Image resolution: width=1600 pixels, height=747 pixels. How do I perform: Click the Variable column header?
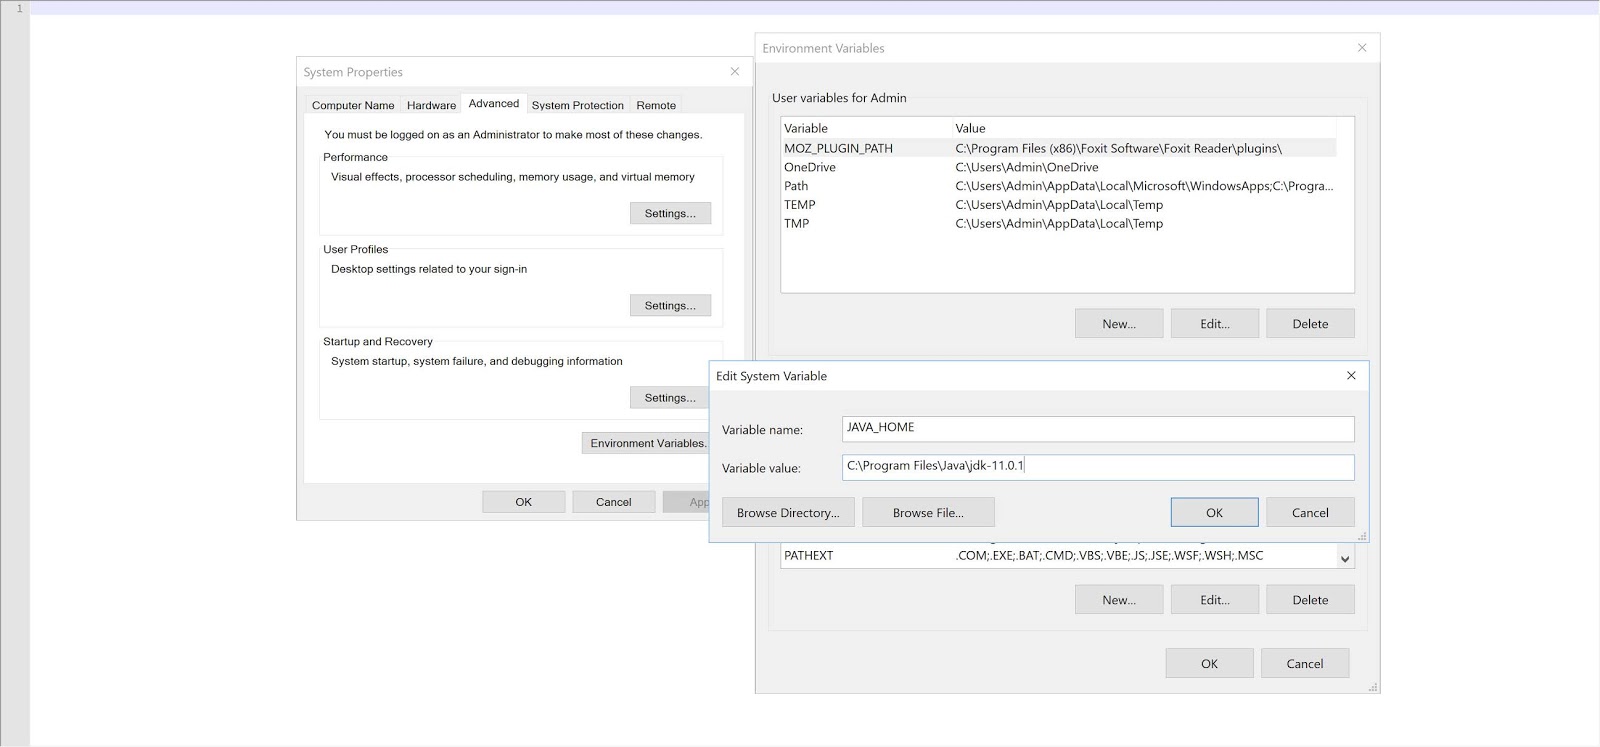coord(806,128)
